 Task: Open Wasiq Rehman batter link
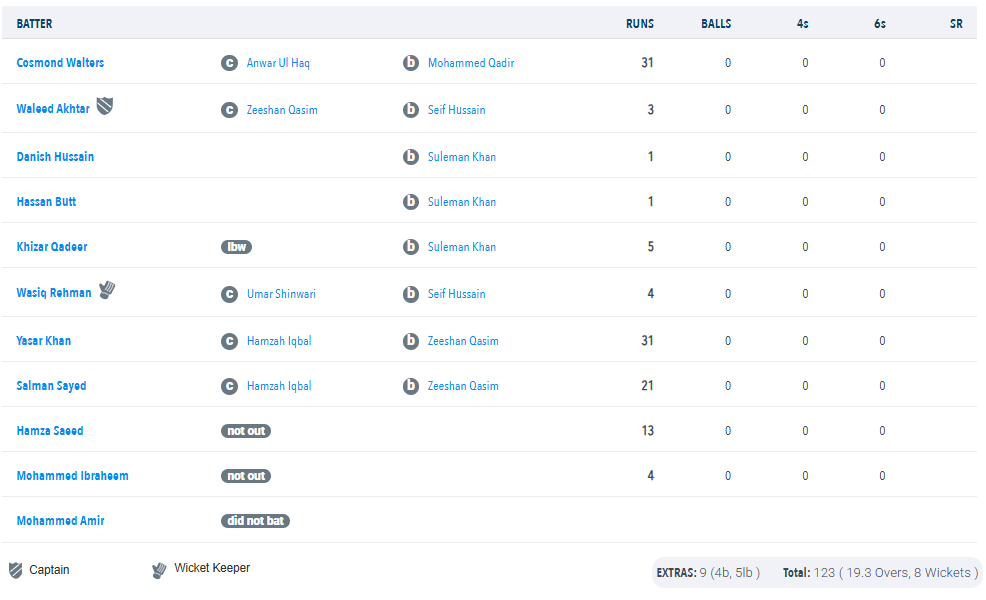(x=54, y=293)
